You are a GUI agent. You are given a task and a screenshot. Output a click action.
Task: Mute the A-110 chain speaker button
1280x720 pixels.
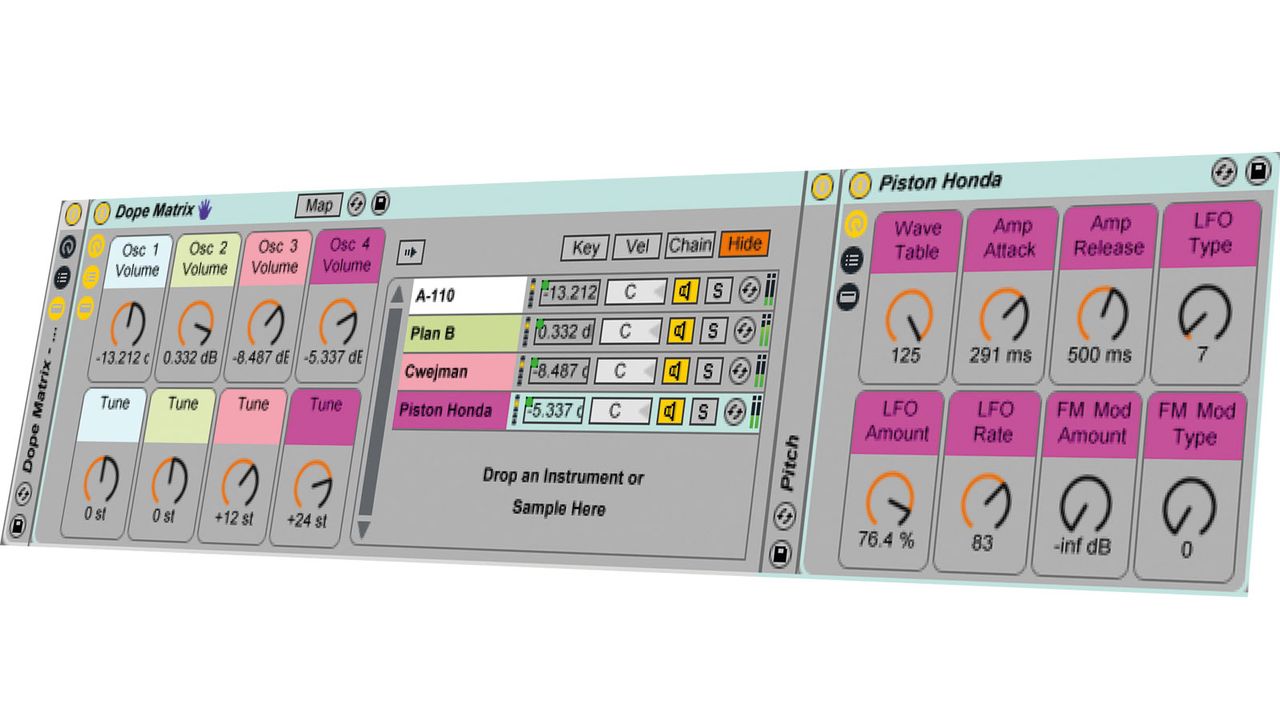684,291
